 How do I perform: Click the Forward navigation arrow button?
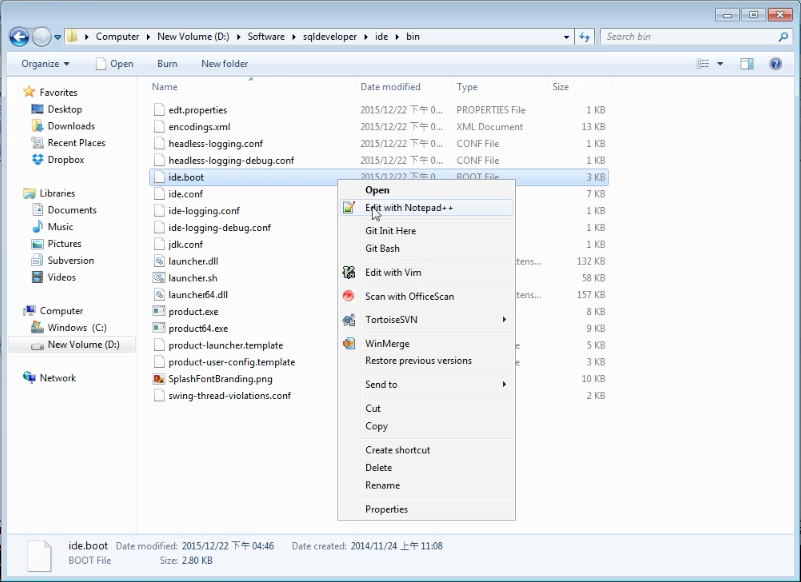point(41,37)
